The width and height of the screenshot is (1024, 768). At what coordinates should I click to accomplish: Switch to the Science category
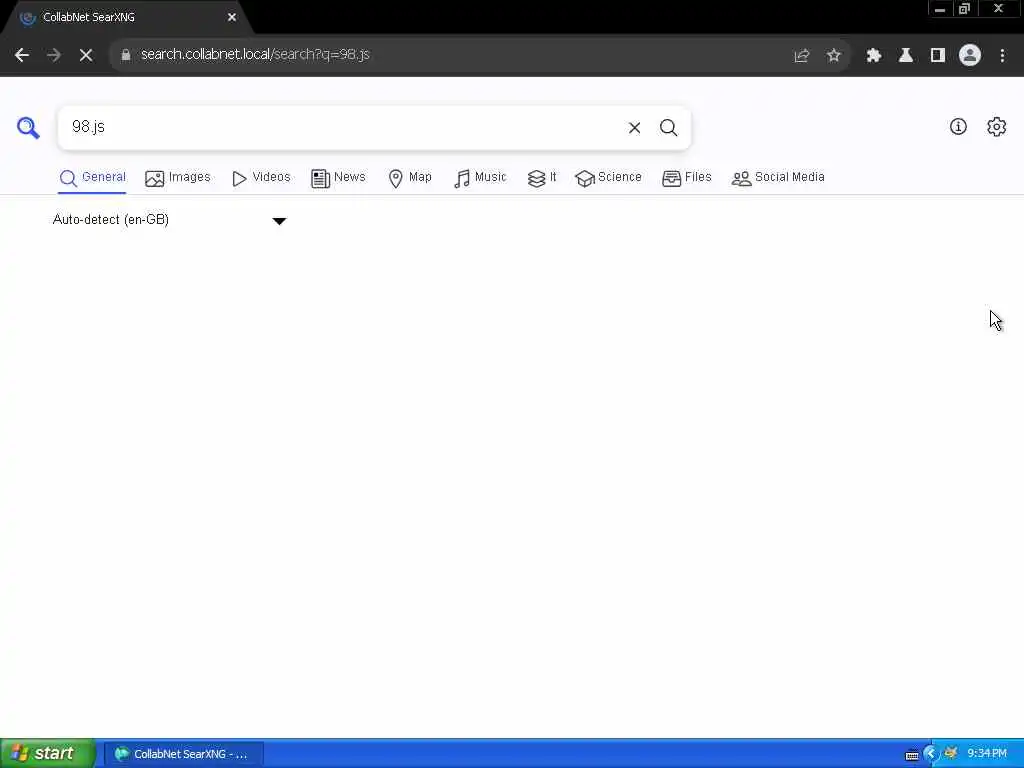click(x=609, y=178)
